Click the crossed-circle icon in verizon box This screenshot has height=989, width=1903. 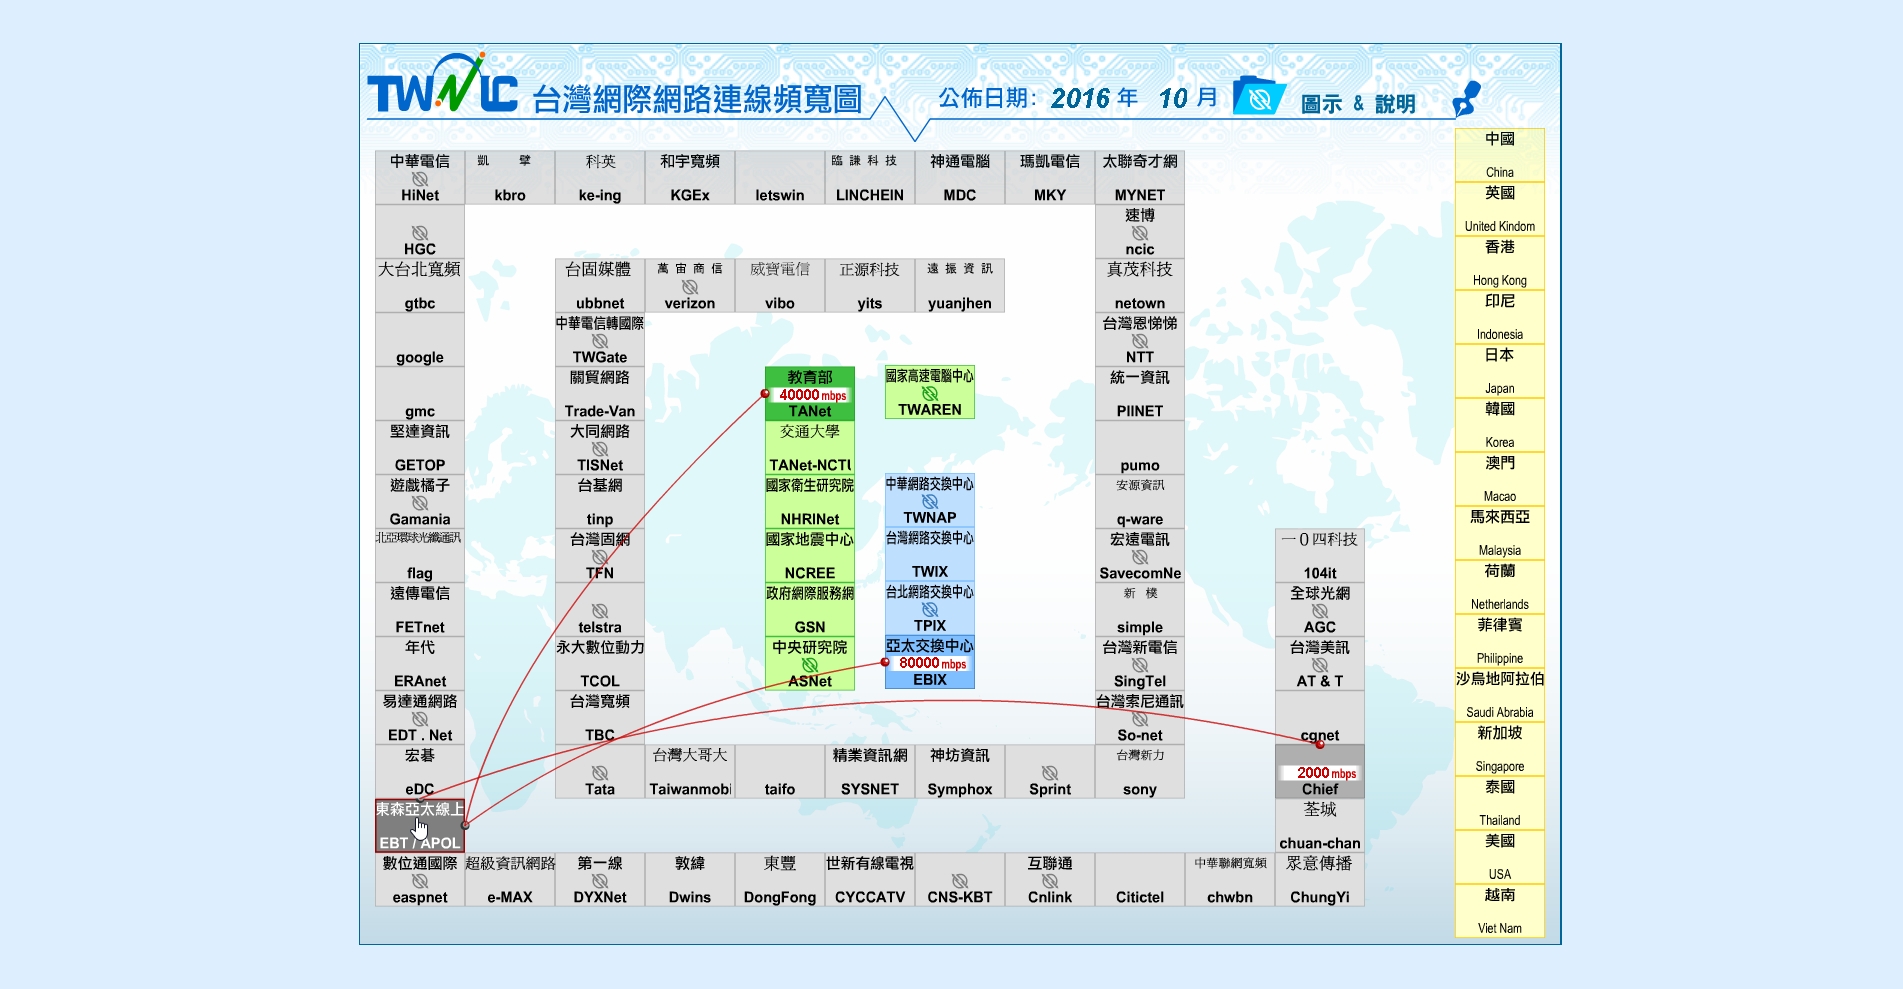tap(690, 287)
